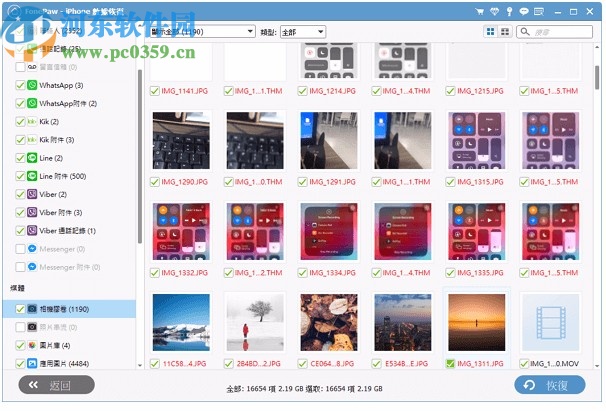Screen dimensions: 606x411
Task: Open the purple control center IMG_1315.JPG thumbnail
Action: pyautogui.click(x=477, y=141)
